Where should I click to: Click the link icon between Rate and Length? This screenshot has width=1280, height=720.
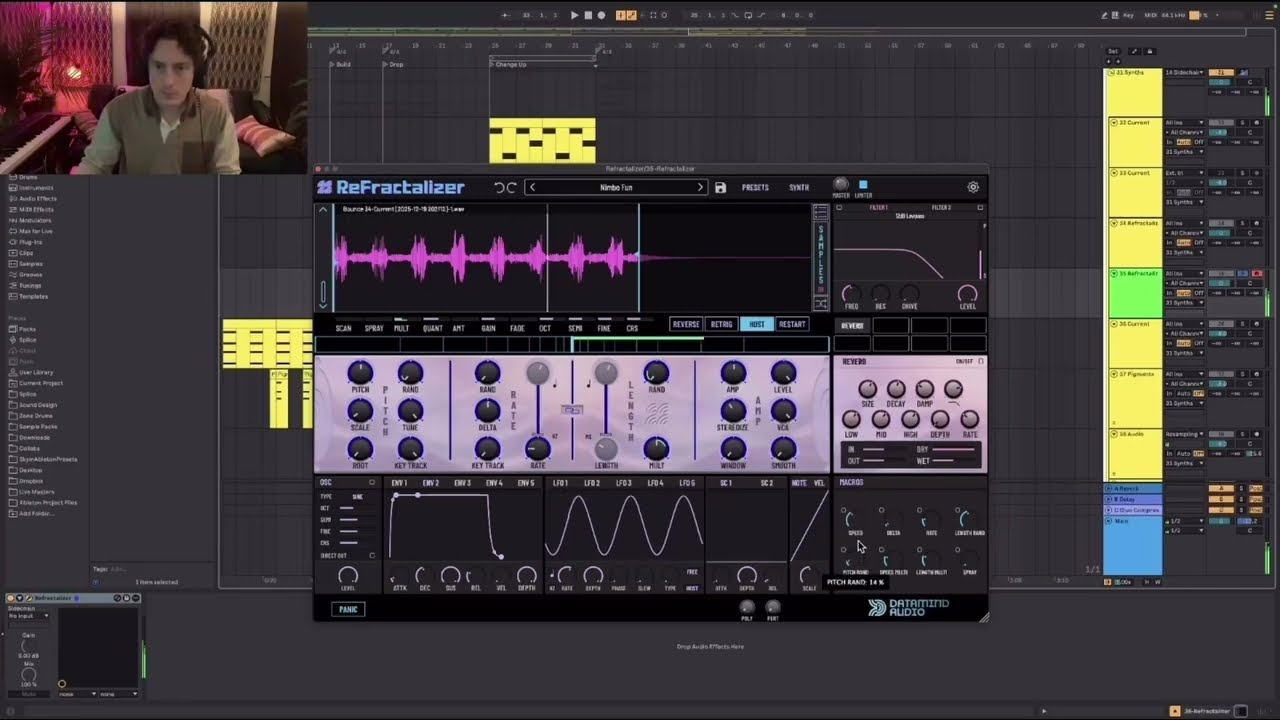pyautogui.click(x=571, y=410)
